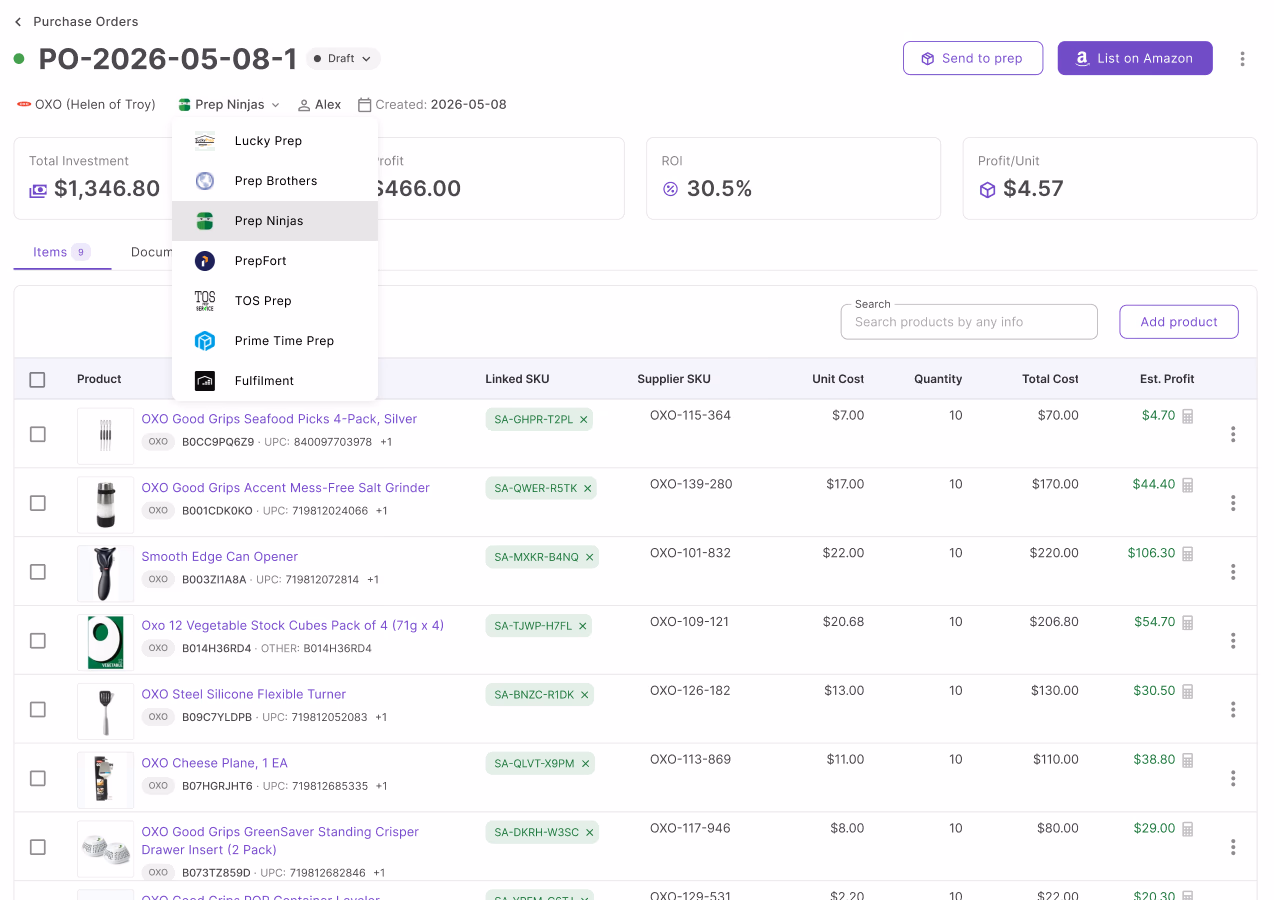Open row menu for Salt Grinder

click(x=1233, y=503)
